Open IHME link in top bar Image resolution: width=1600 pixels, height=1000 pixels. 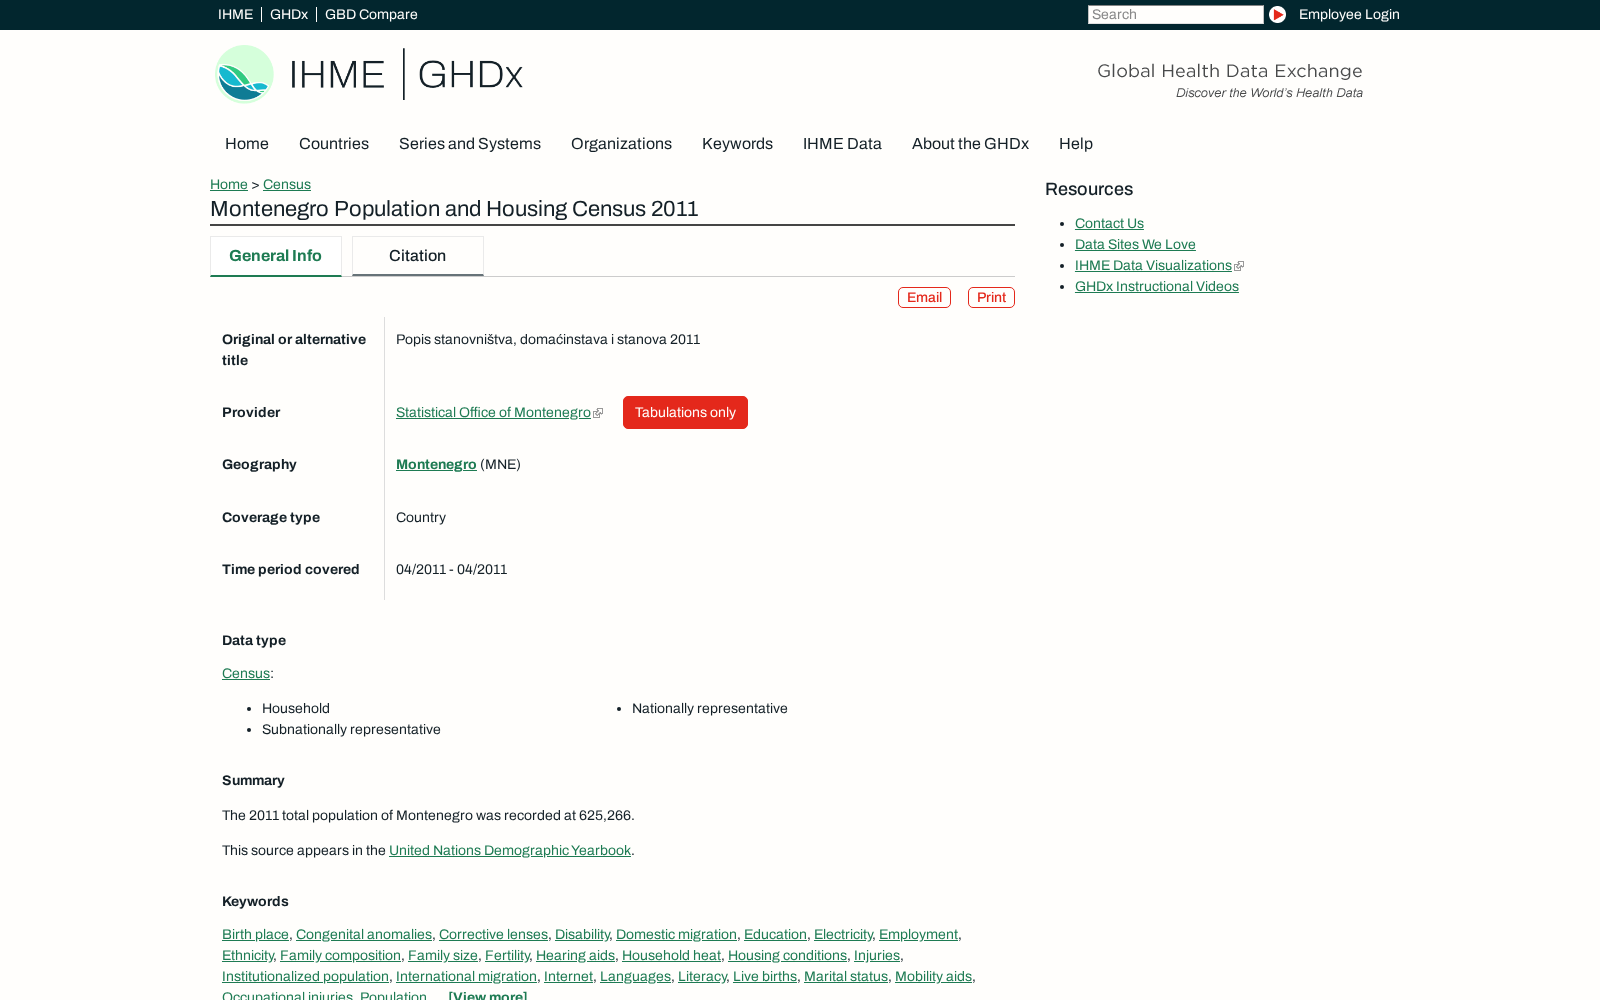(x=235, y=14)
